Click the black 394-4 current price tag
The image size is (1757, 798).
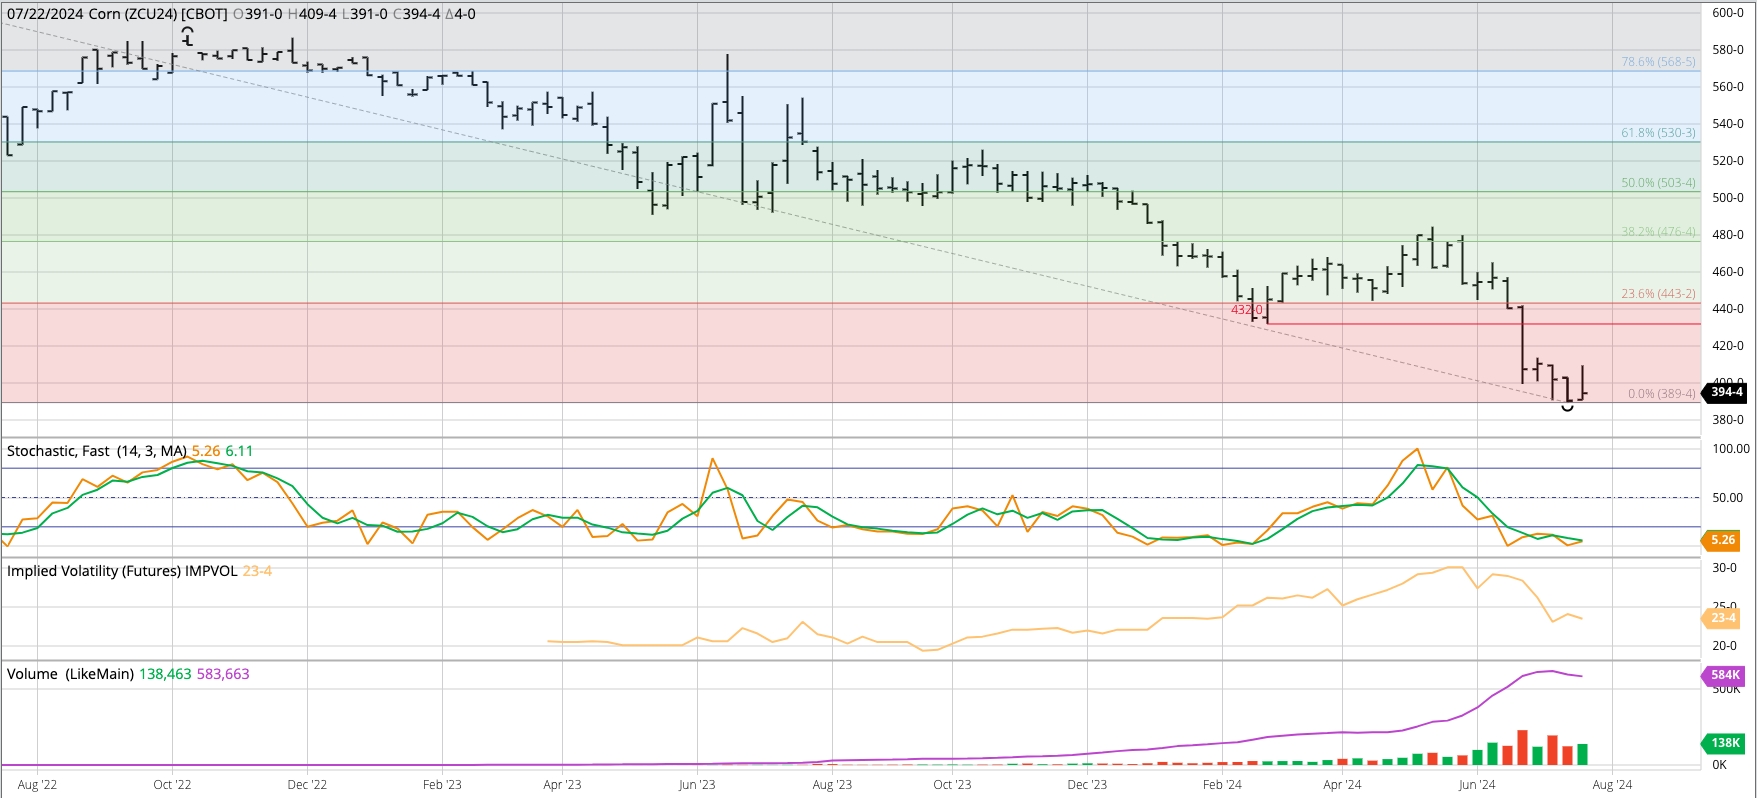1726,392
